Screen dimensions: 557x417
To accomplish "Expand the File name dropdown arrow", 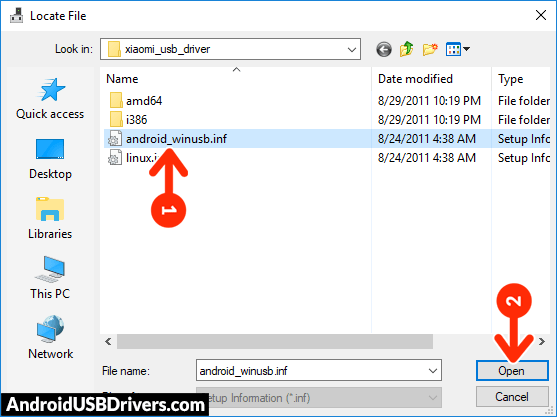I will (433, 371).
